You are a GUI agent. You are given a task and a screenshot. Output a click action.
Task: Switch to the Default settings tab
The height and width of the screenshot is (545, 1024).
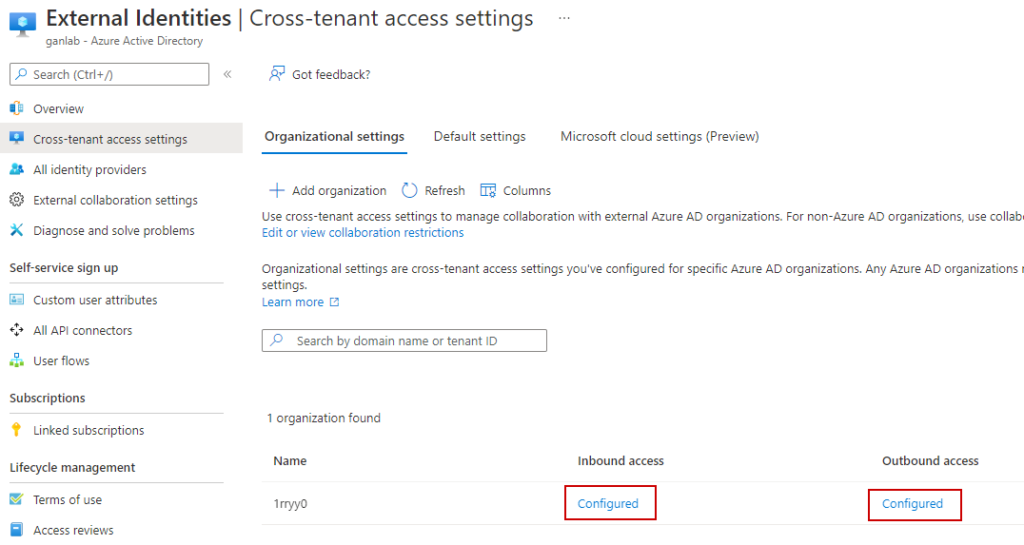(479, 136)
